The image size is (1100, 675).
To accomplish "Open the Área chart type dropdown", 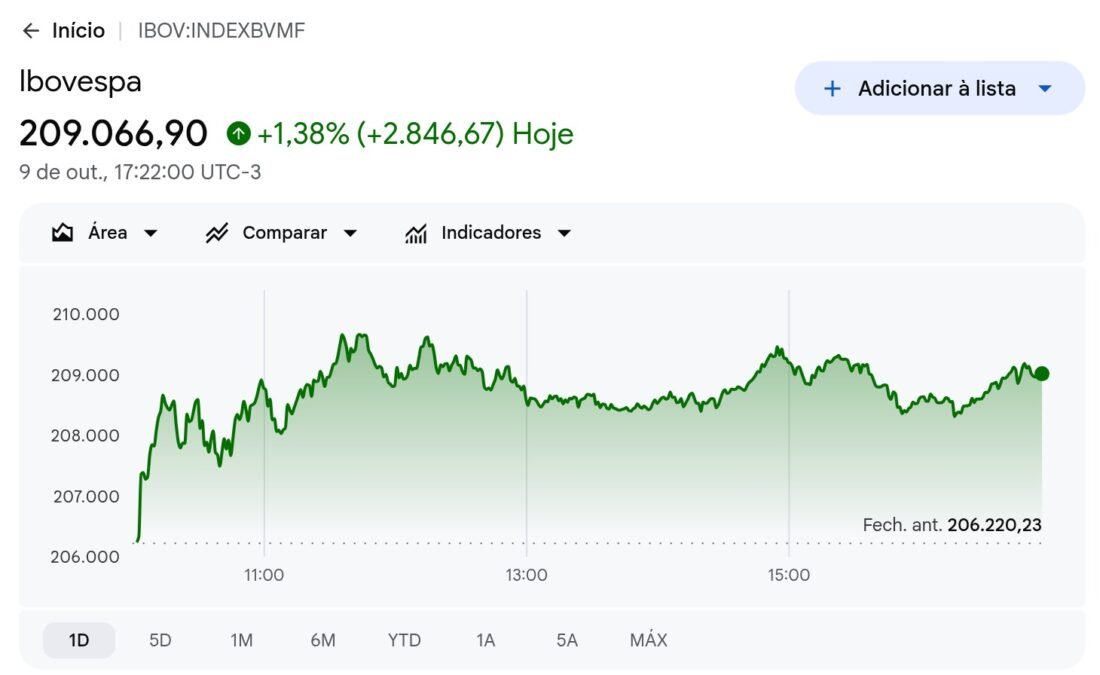I will [150, 233].
